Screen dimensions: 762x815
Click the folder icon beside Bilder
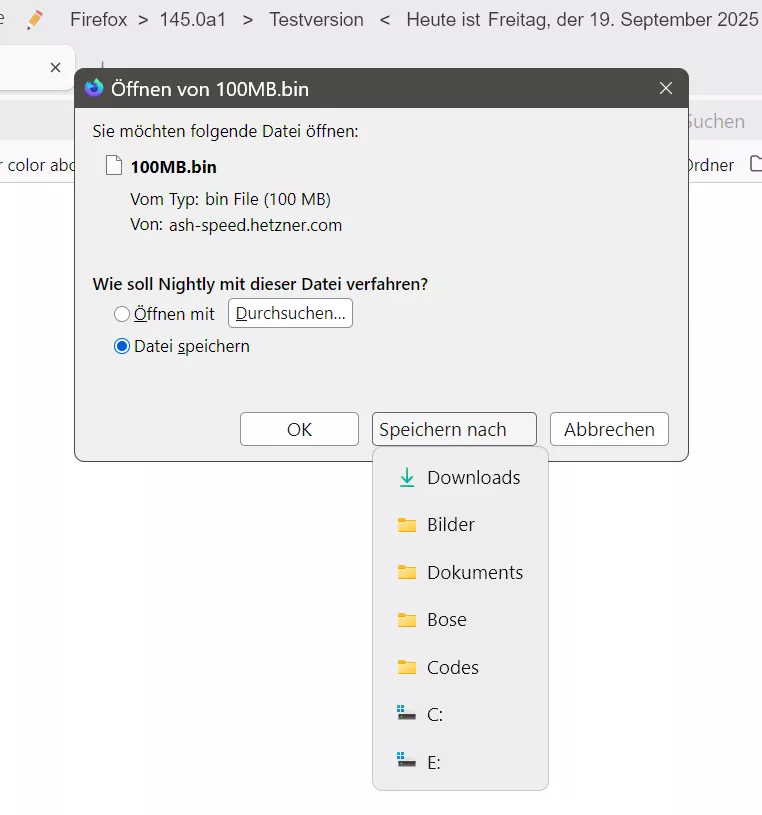[x=407, y=525]
